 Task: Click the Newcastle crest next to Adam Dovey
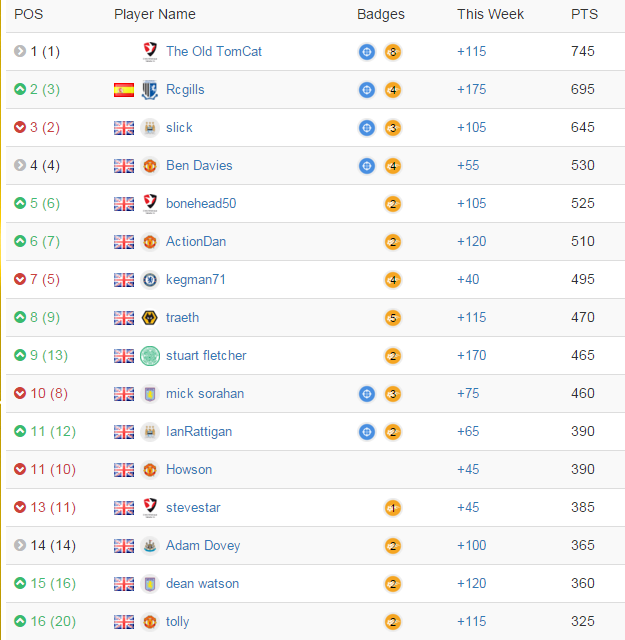150,546
